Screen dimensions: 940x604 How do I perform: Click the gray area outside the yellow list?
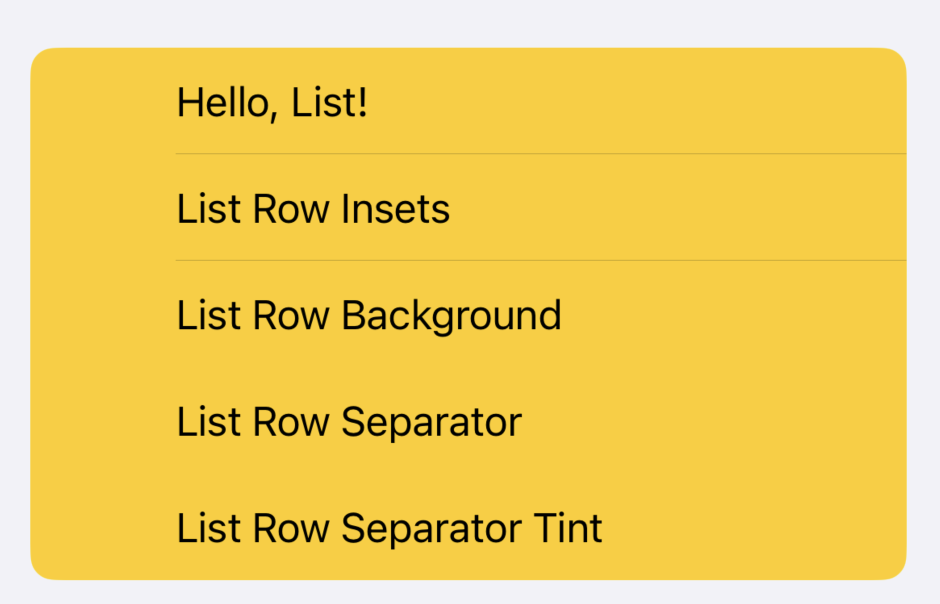pyautogui.click(x=470, y=22)
